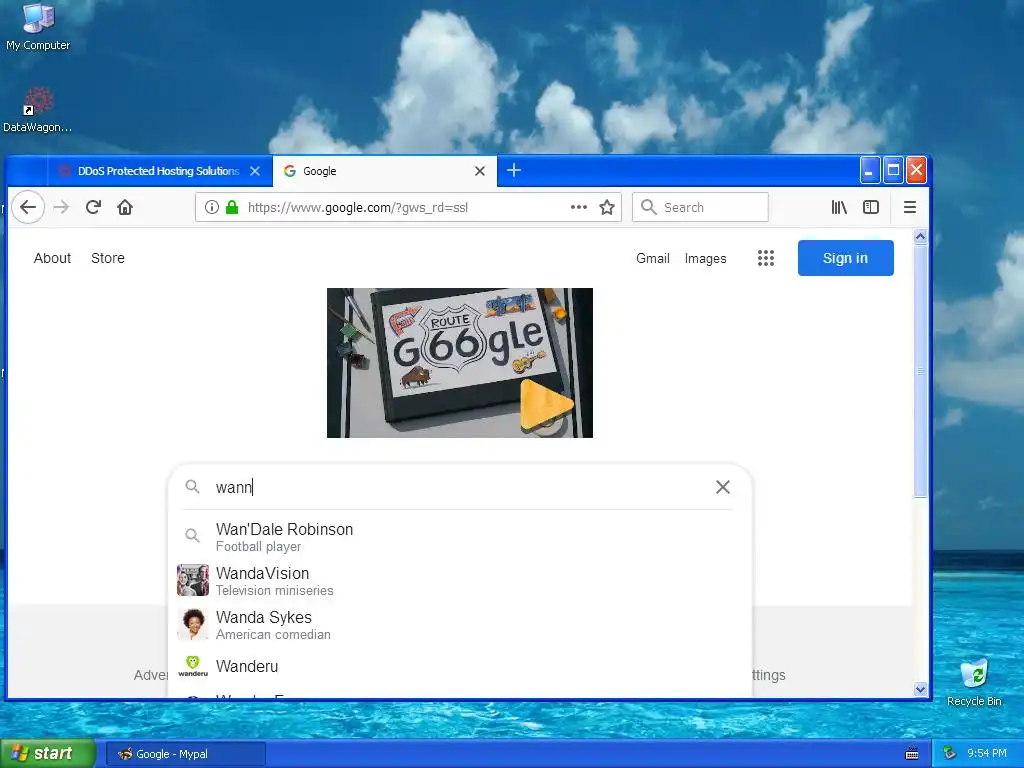
Task: Click the vertical scrollbar thumb
Action: (920, 371)
